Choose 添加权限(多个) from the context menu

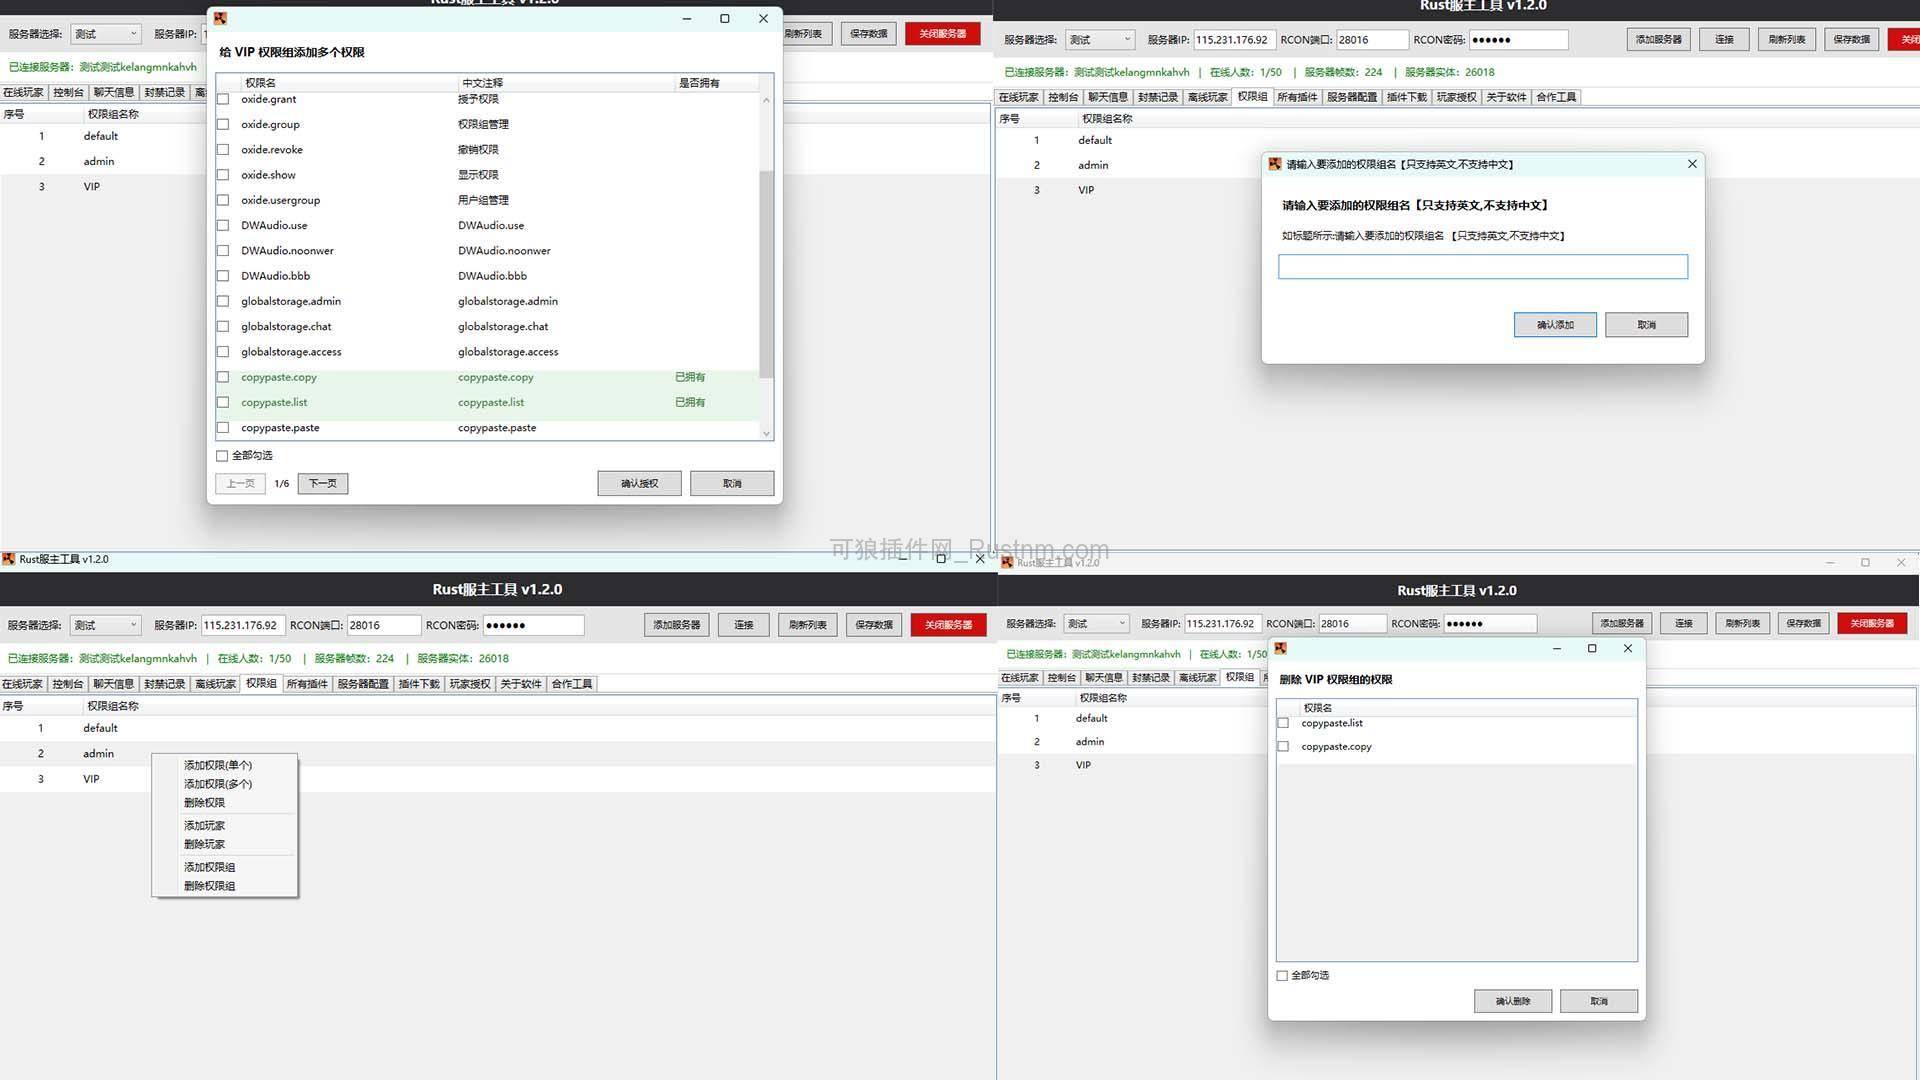[x=216, y=783]
